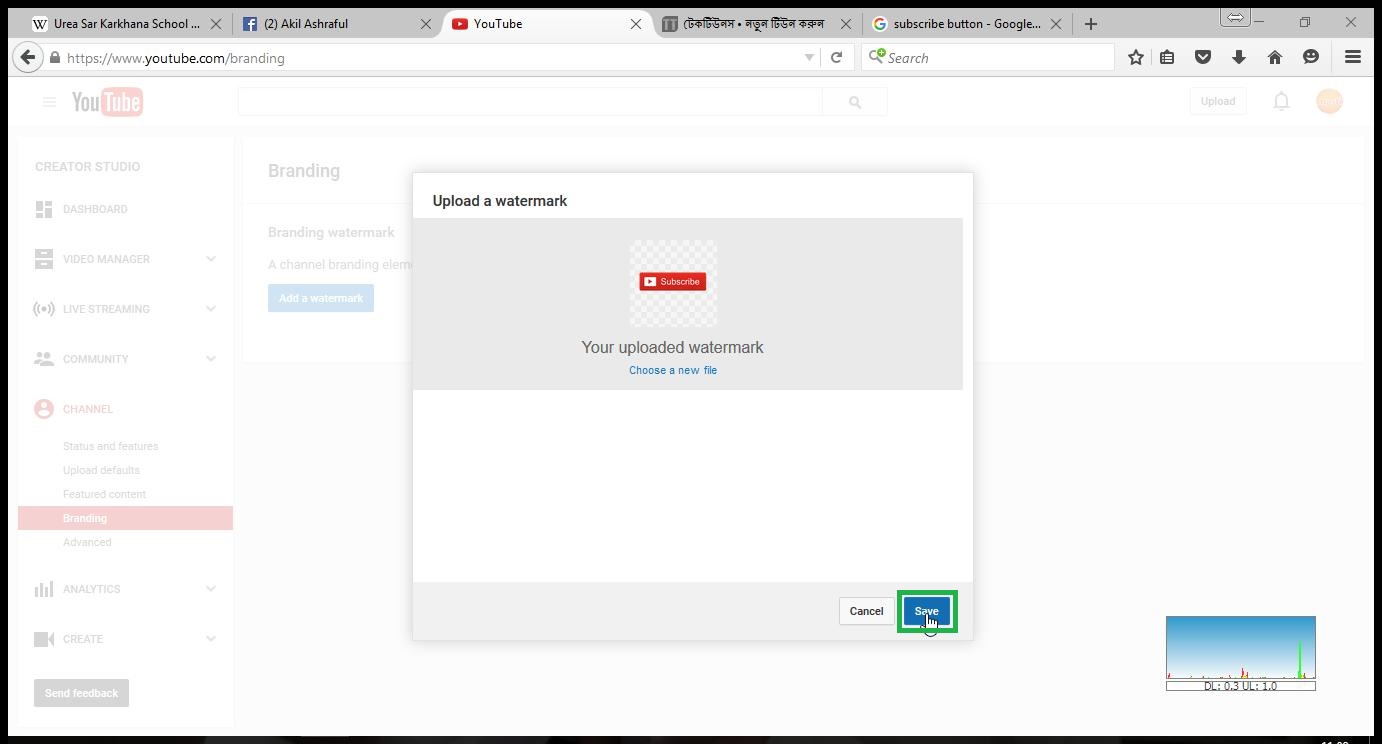
Task: Click the Save button in watermark dialog
Action: [x=926, y=611]
